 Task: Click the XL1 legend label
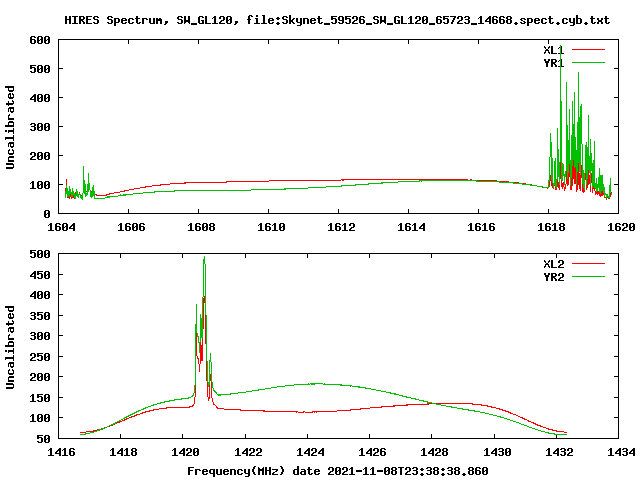tap(553, 50)
